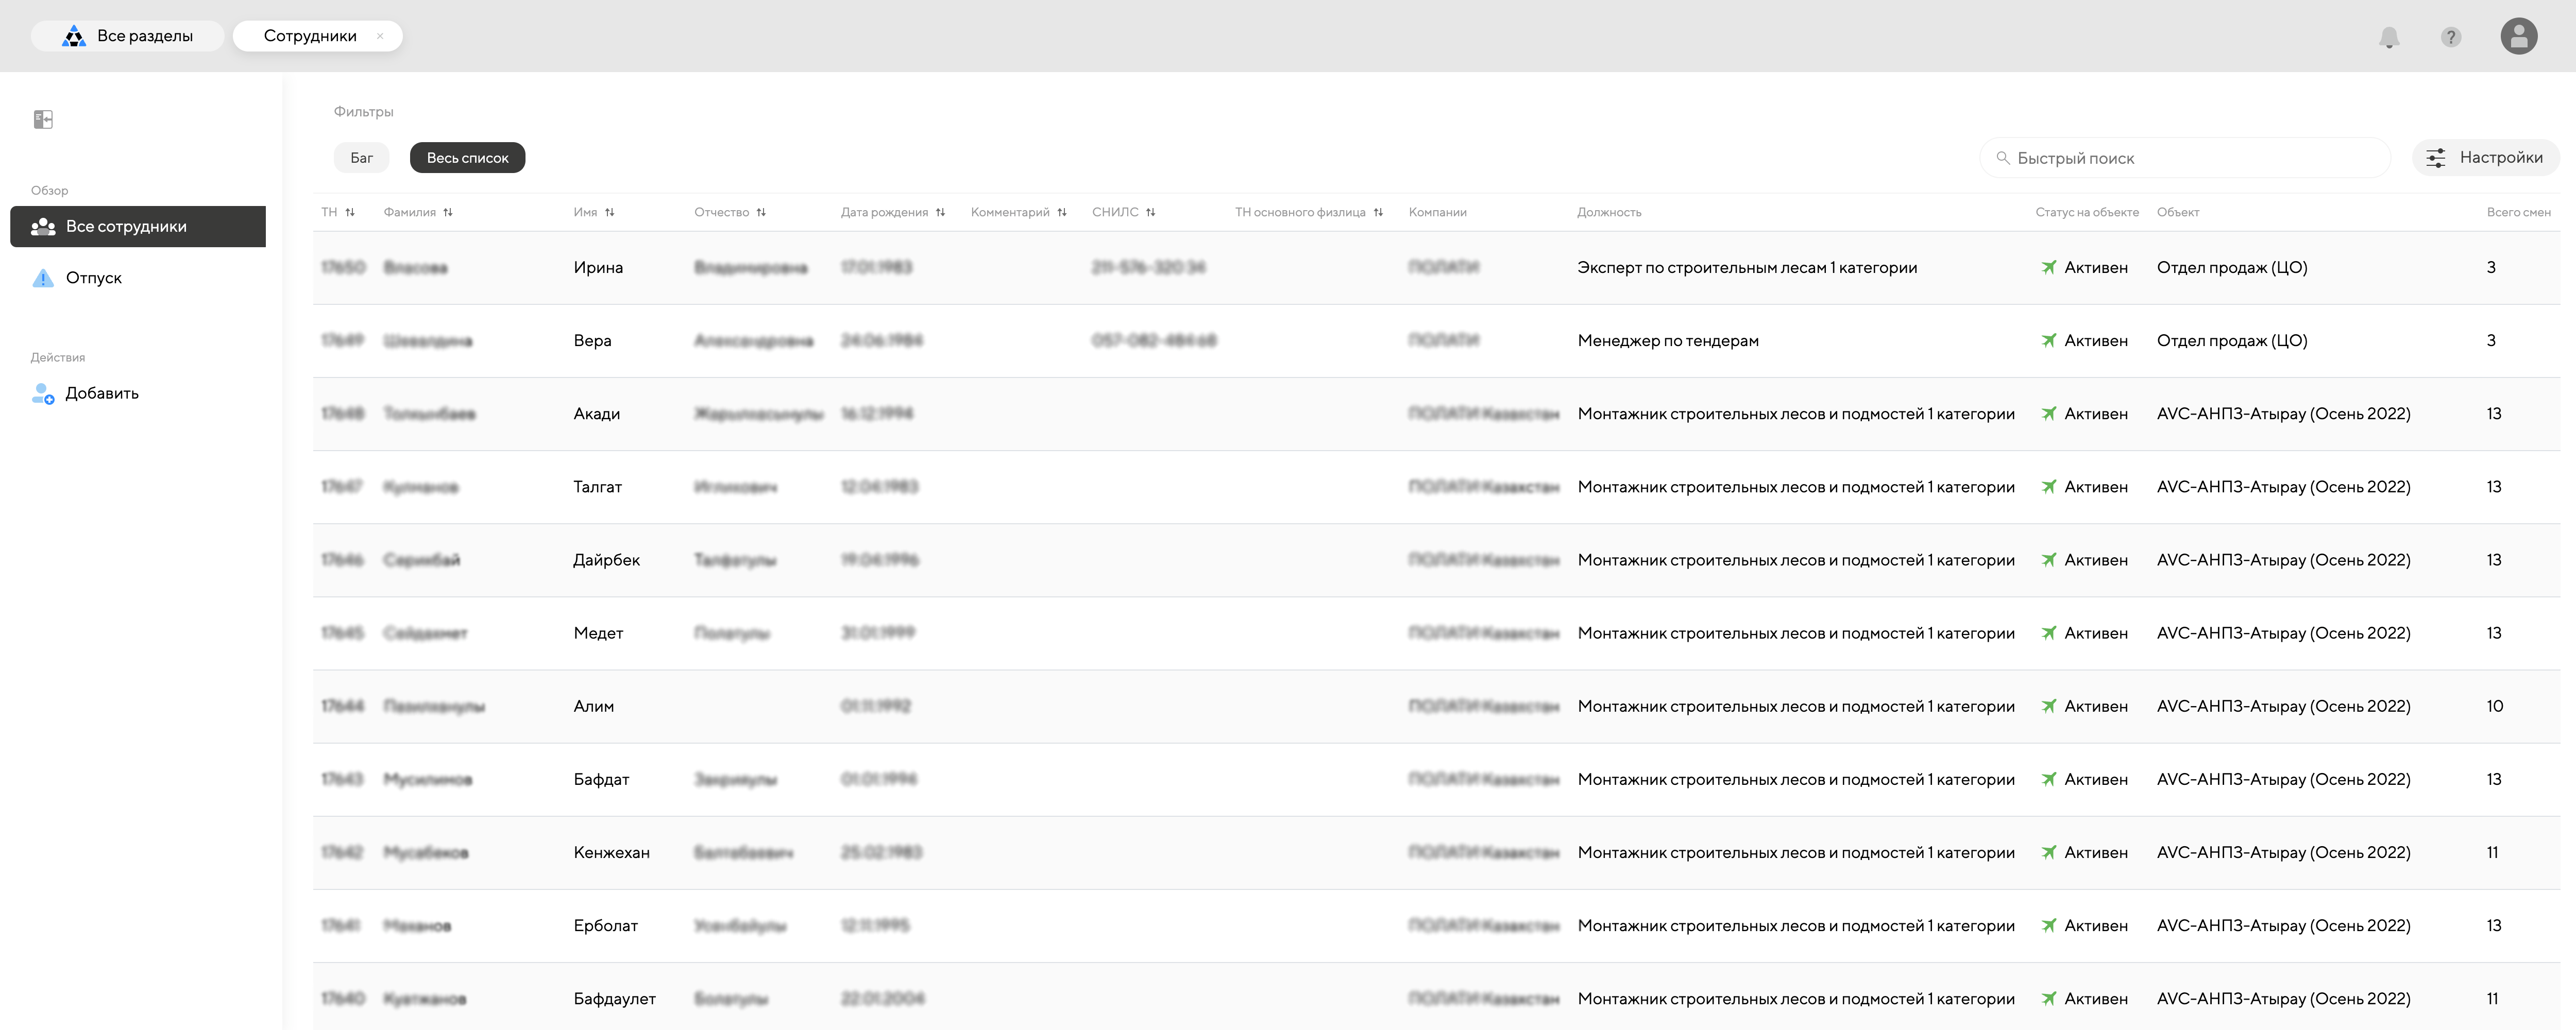2576x1030 pixels.
Task: Click the active status icon in Кенжехан row
Action: pos(2049,852)
